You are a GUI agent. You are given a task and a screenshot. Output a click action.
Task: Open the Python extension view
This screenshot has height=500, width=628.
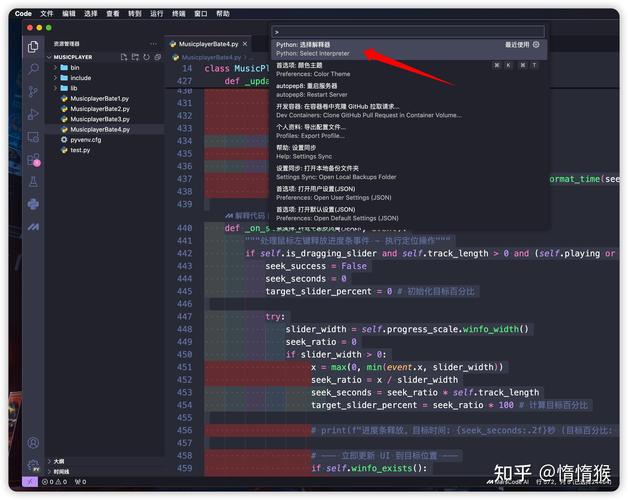(33, 204)
